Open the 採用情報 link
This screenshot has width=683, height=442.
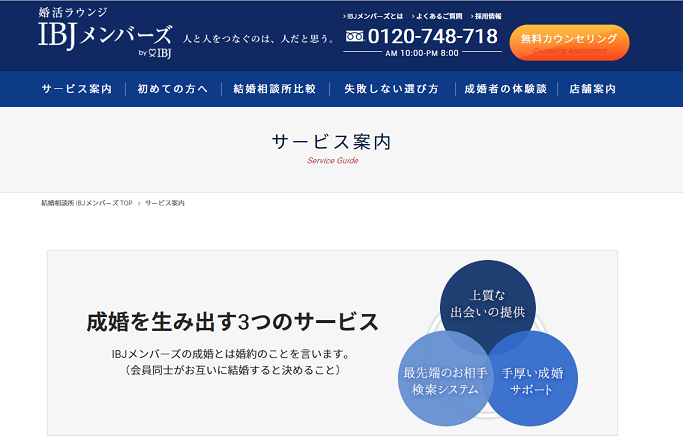pyautogui.click(x=488, y=16)
